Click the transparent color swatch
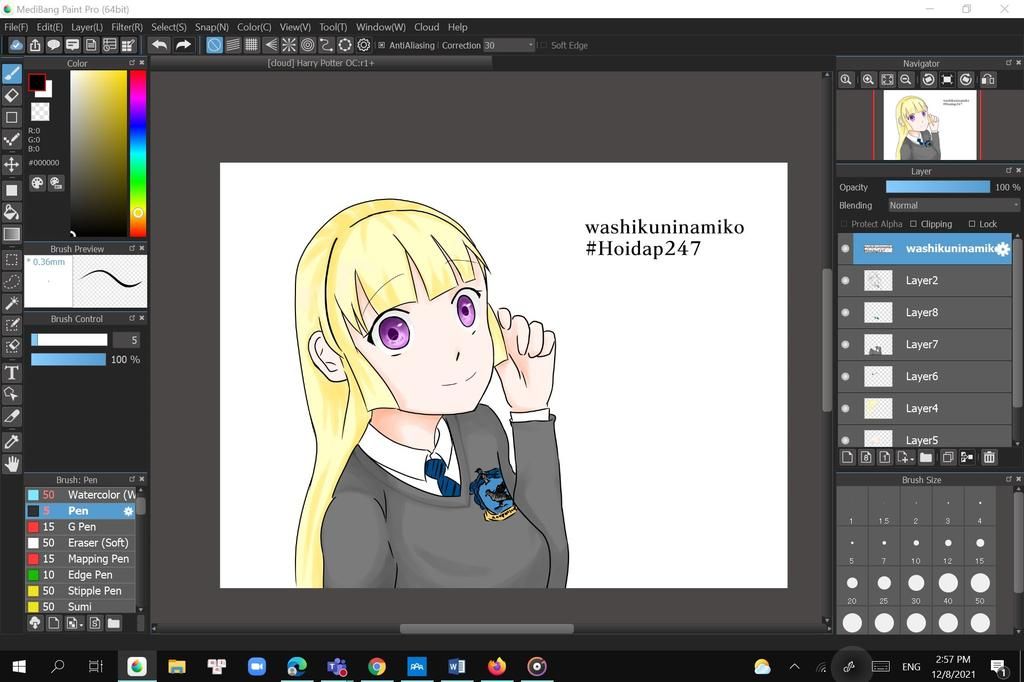The height and width of the screenshot is (682, 1024). click(x=40, y=112)
